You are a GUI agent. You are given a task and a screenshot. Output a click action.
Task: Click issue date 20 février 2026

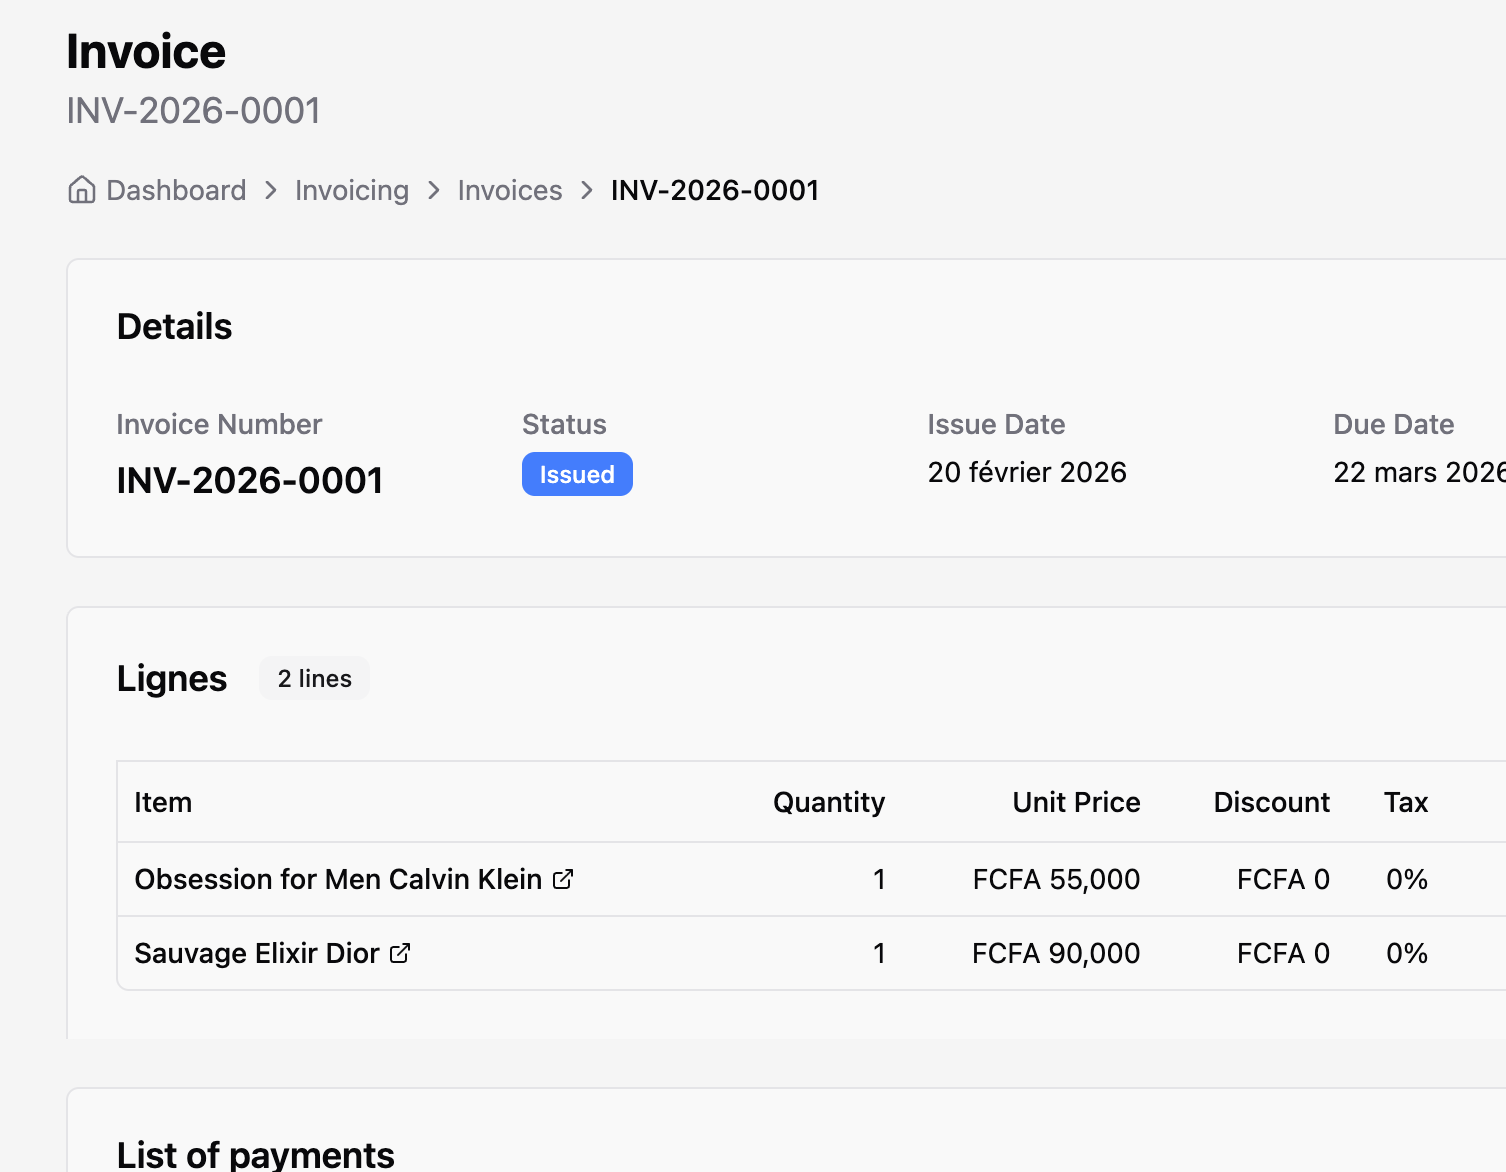pyautogui.click(x=1027, y=472)
